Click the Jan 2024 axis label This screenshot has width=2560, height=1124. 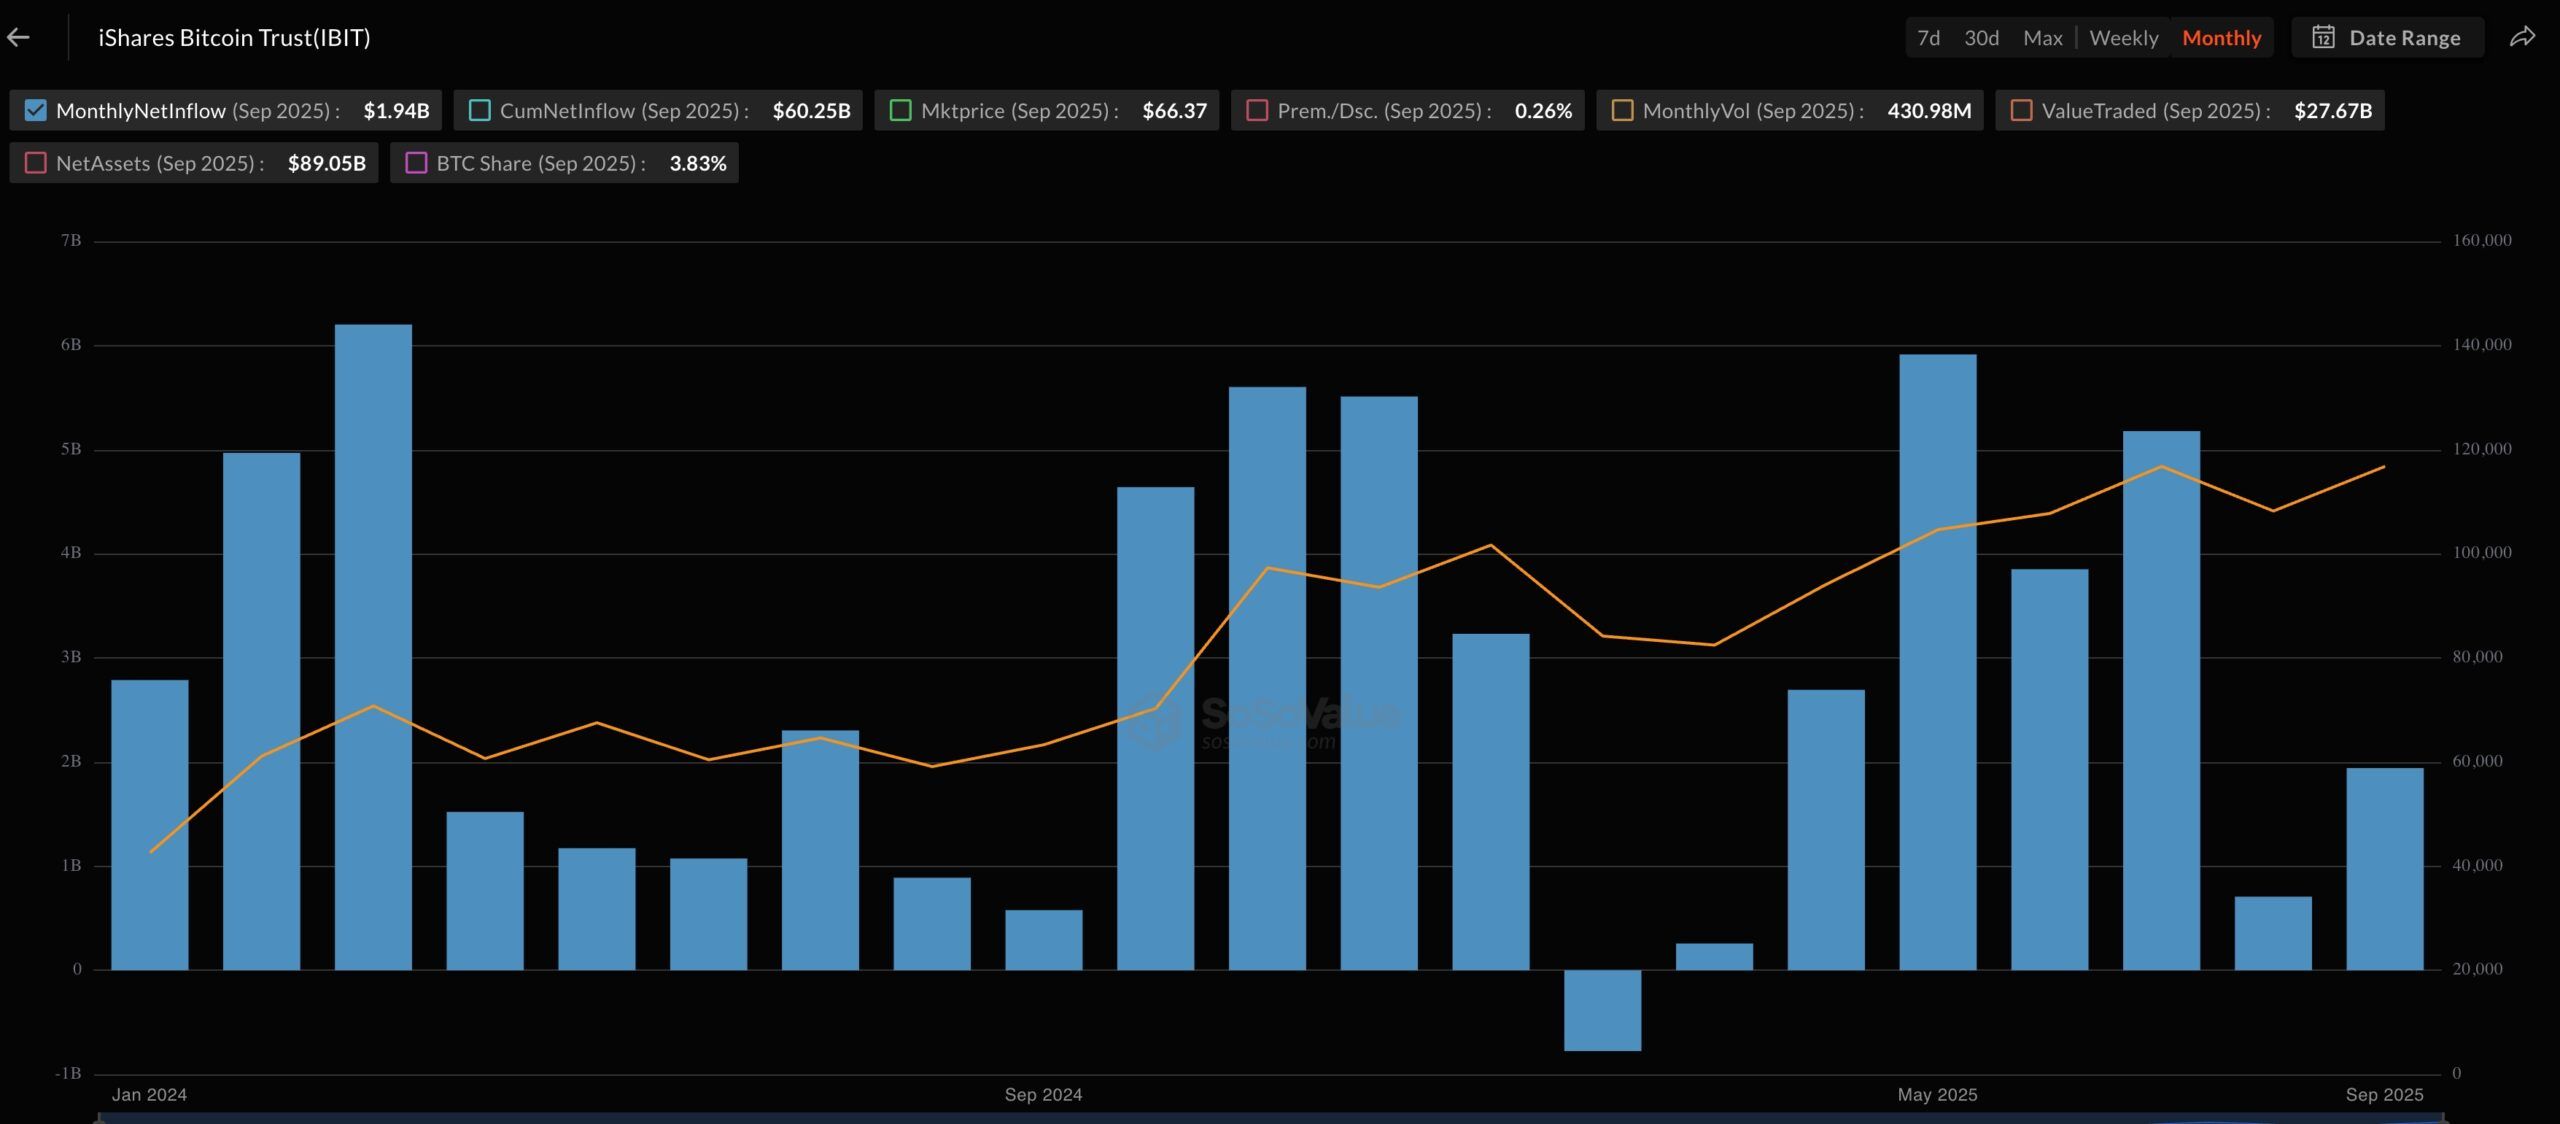[x=149, y=1095]
